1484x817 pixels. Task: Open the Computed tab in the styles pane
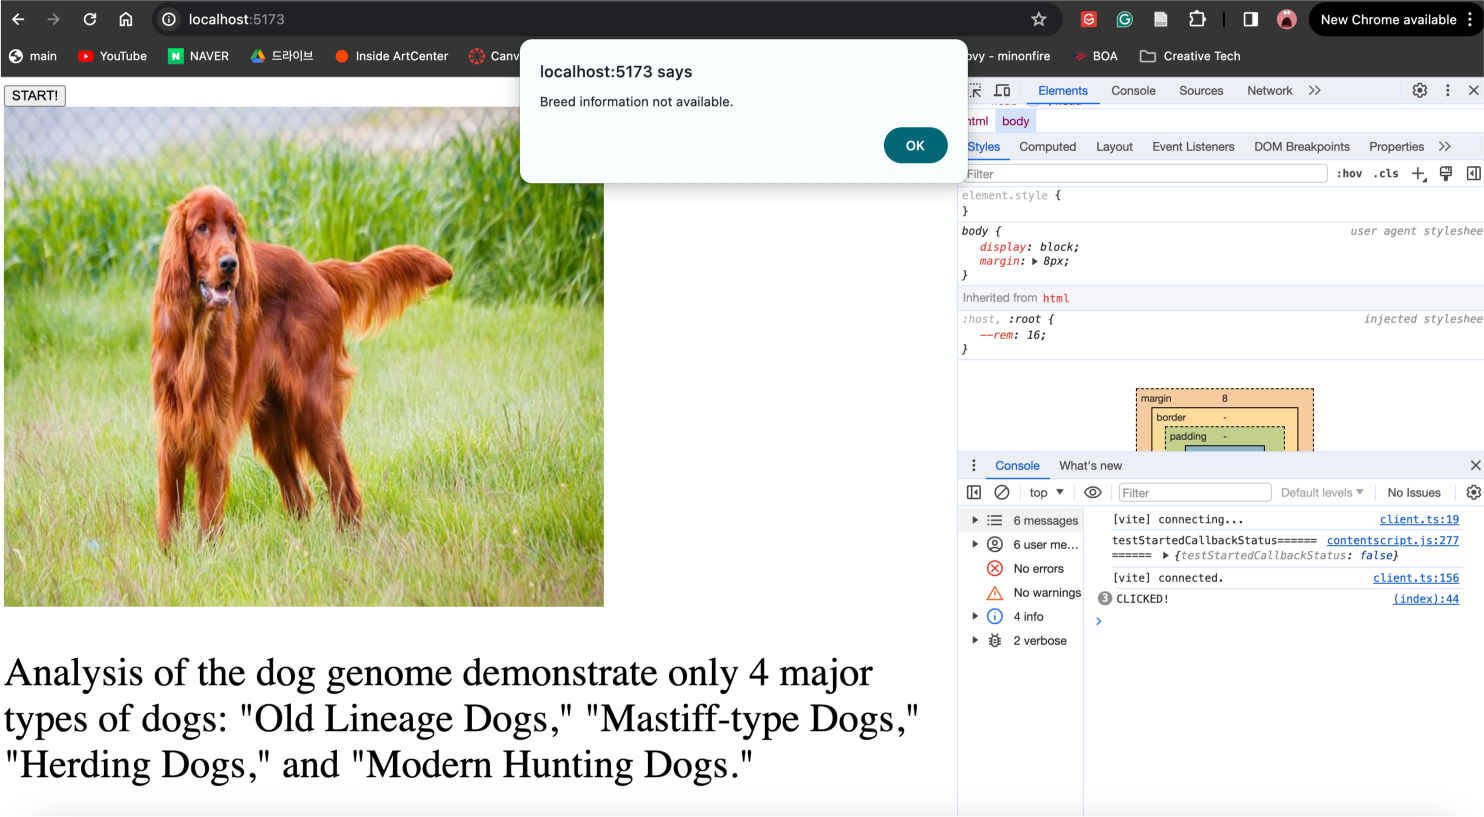(x=1047, y=147)
